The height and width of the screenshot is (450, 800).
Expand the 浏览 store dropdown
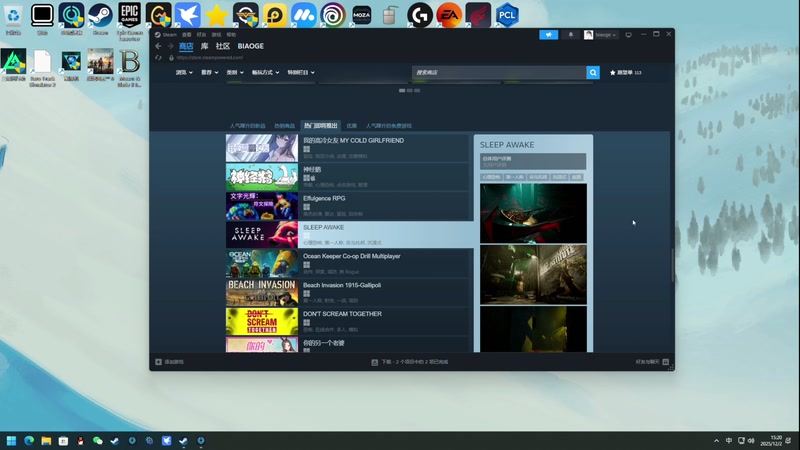(x=184, y=72)
